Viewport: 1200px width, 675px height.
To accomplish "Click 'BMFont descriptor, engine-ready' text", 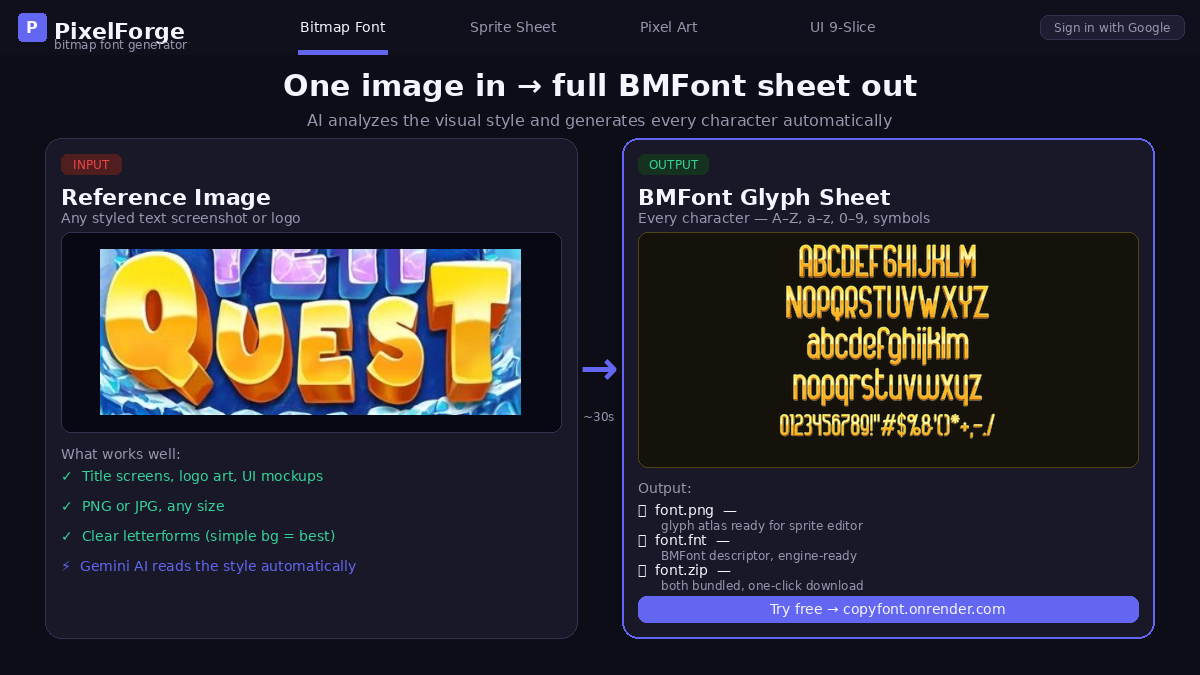I will pyautogui.click(x=759, y=556).
